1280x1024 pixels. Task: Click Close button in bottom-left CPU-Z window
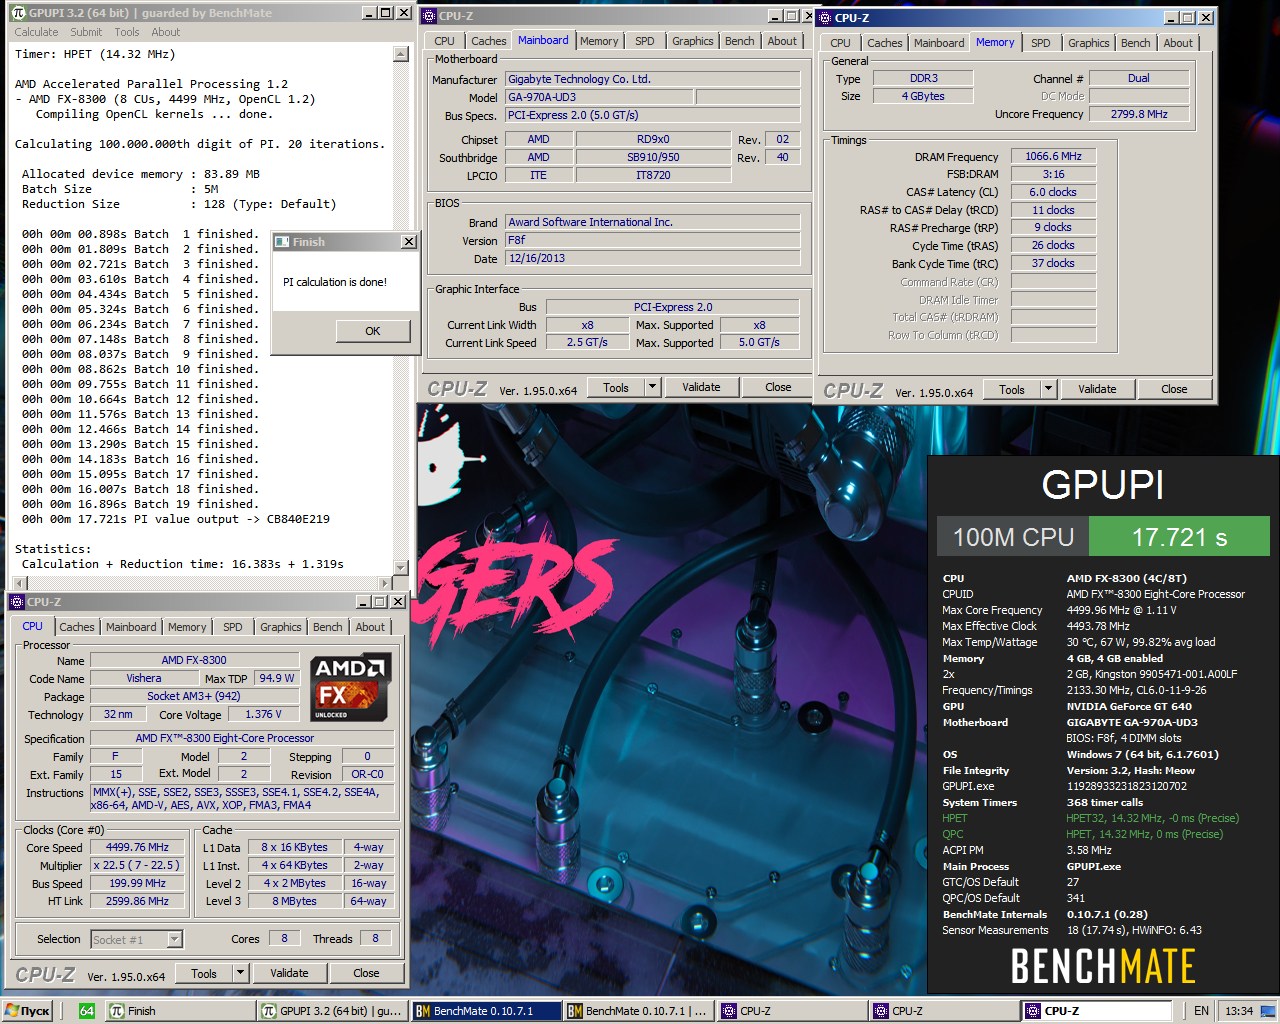tap(366, 973)
